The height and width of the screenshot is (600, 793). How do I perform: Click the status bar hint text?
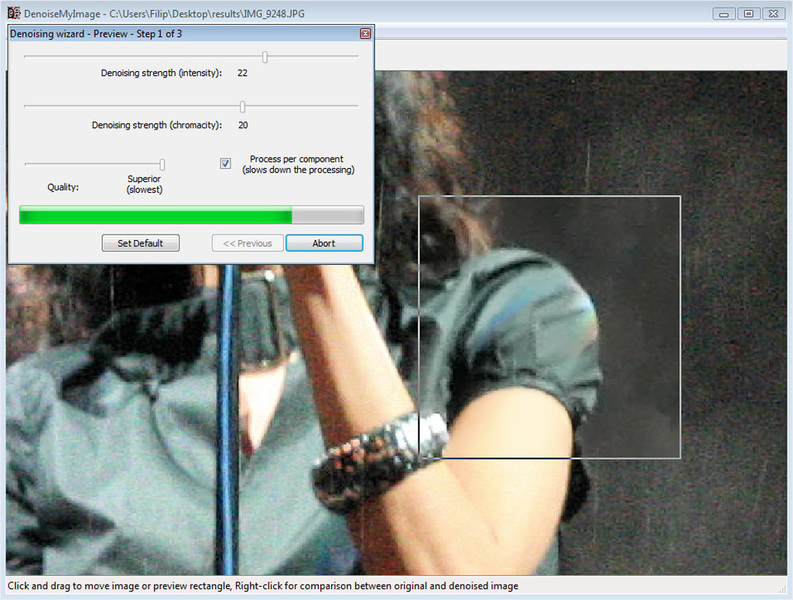click(x=263, y=586)
